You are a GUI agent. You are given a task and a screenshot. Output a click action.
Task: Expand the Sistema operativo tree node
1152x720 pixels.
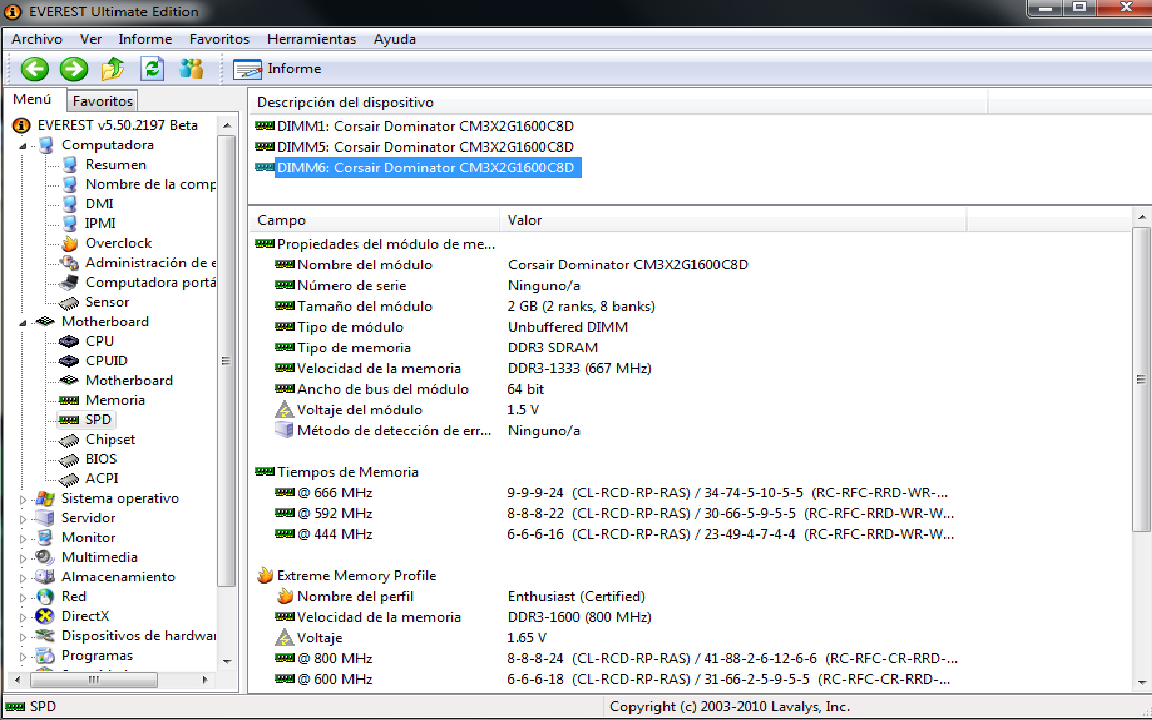23,499
